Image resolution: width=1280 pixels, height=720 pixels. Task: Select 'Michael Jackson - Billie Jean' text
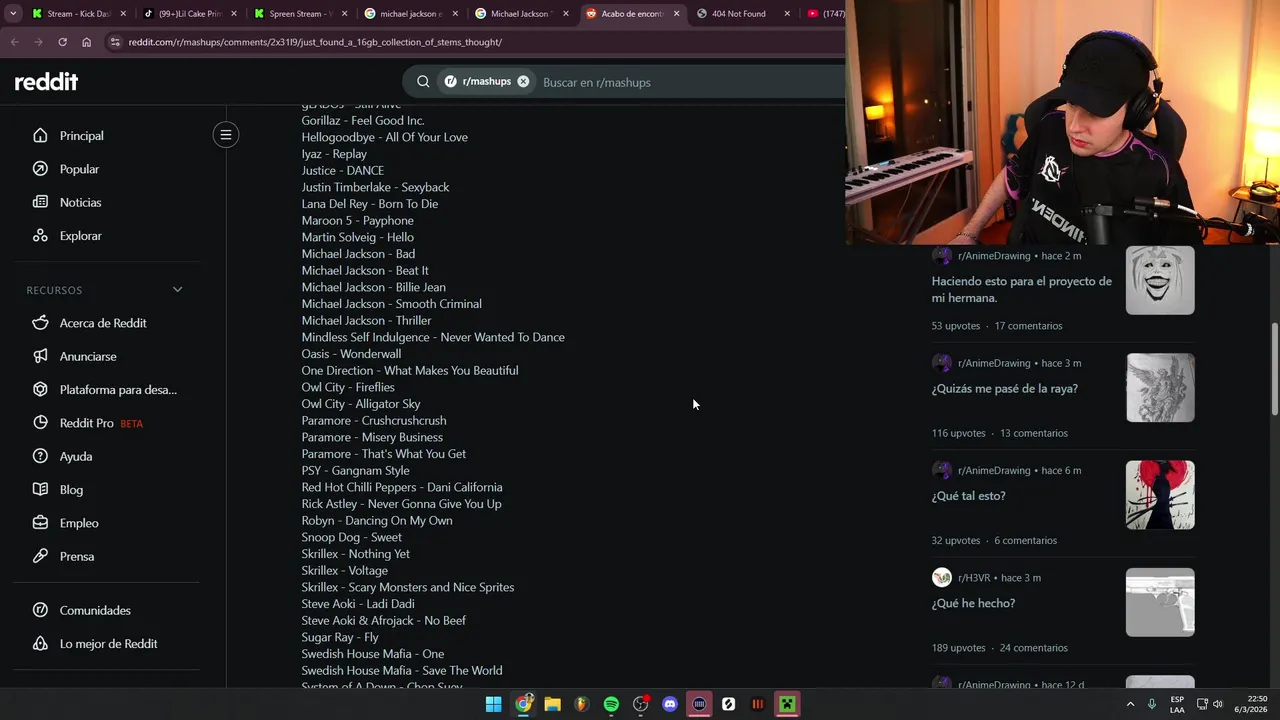click(x=373, y=287)
